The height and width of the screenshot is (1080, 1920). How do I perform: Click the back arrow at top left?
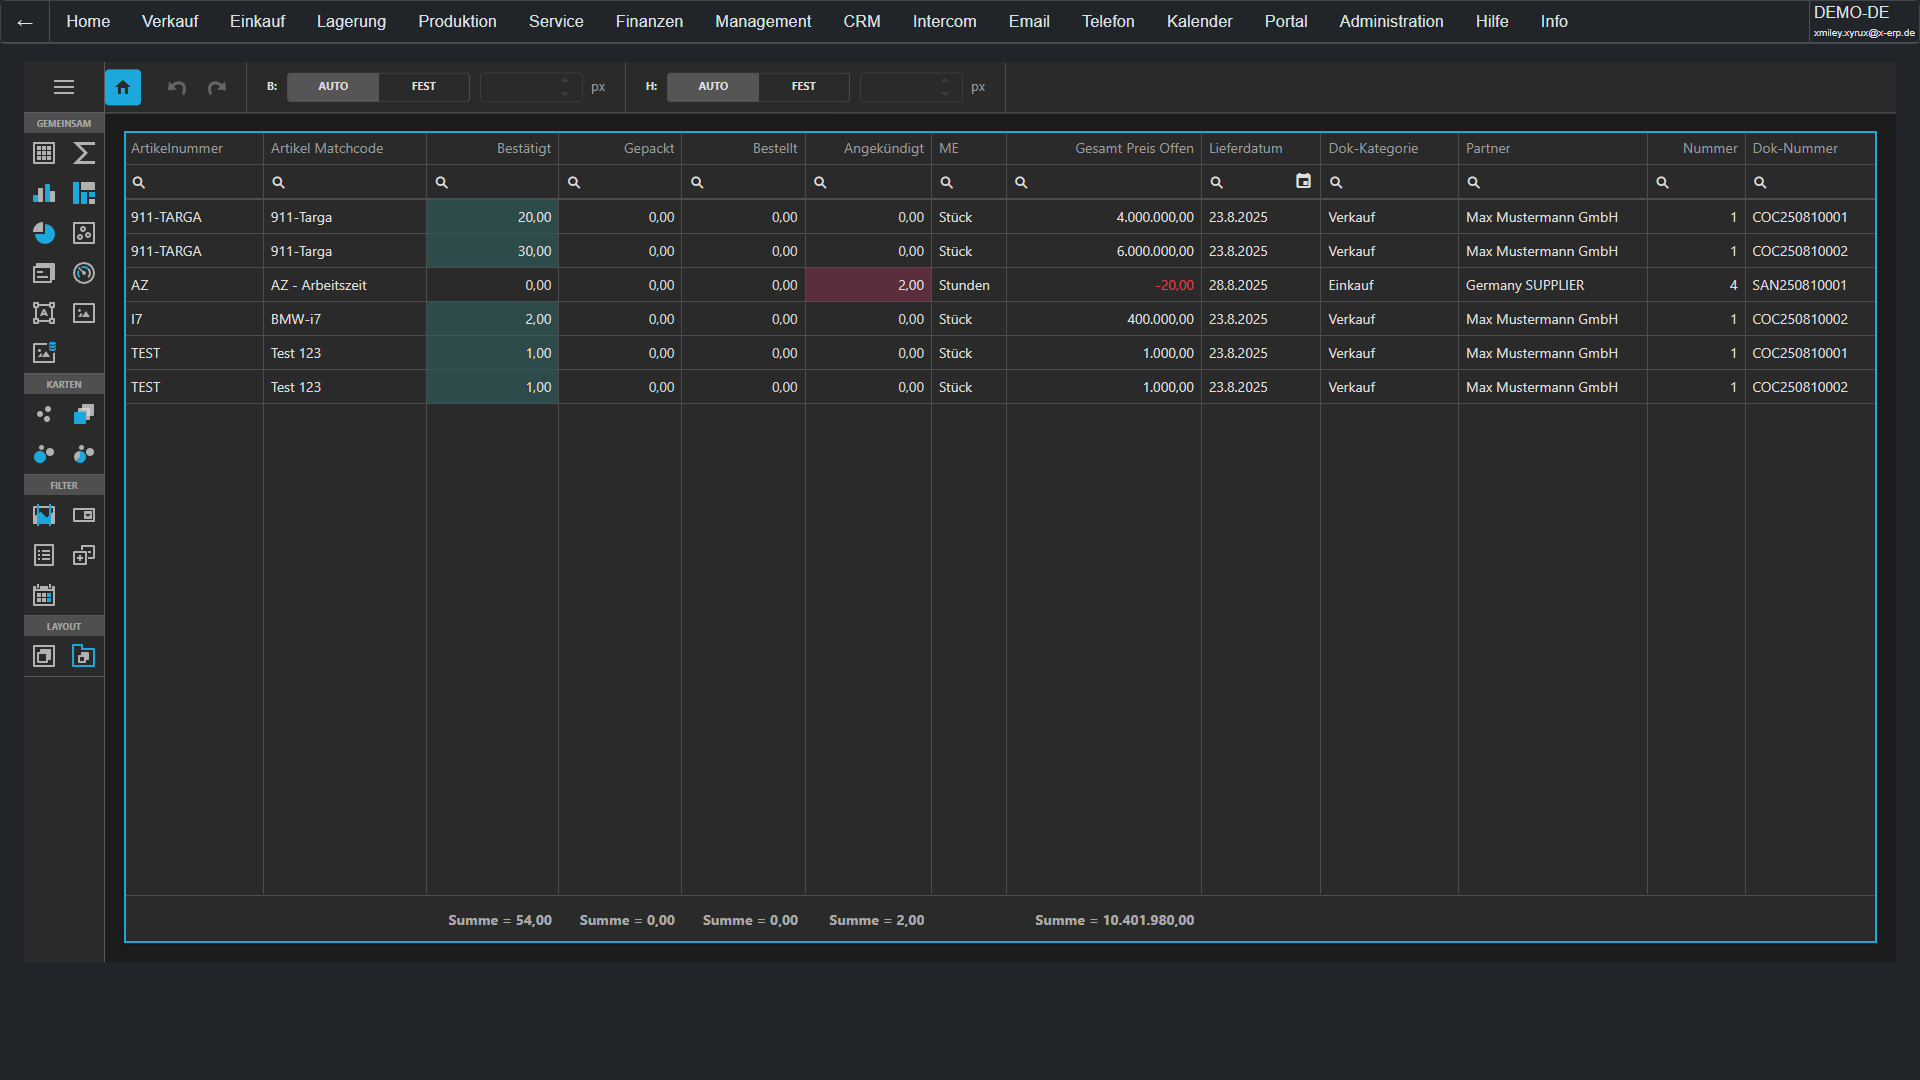[x=25, y=22]
